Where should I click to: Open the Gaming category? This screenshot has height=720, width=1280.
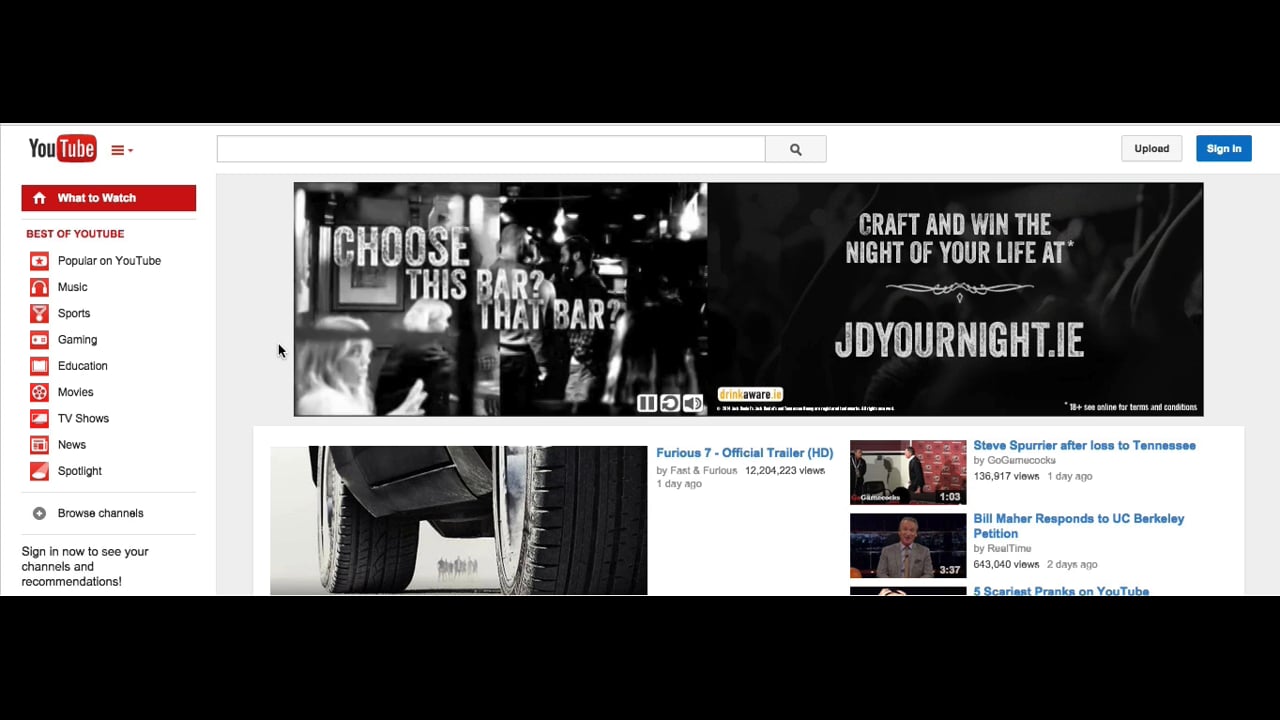[77, 340]
